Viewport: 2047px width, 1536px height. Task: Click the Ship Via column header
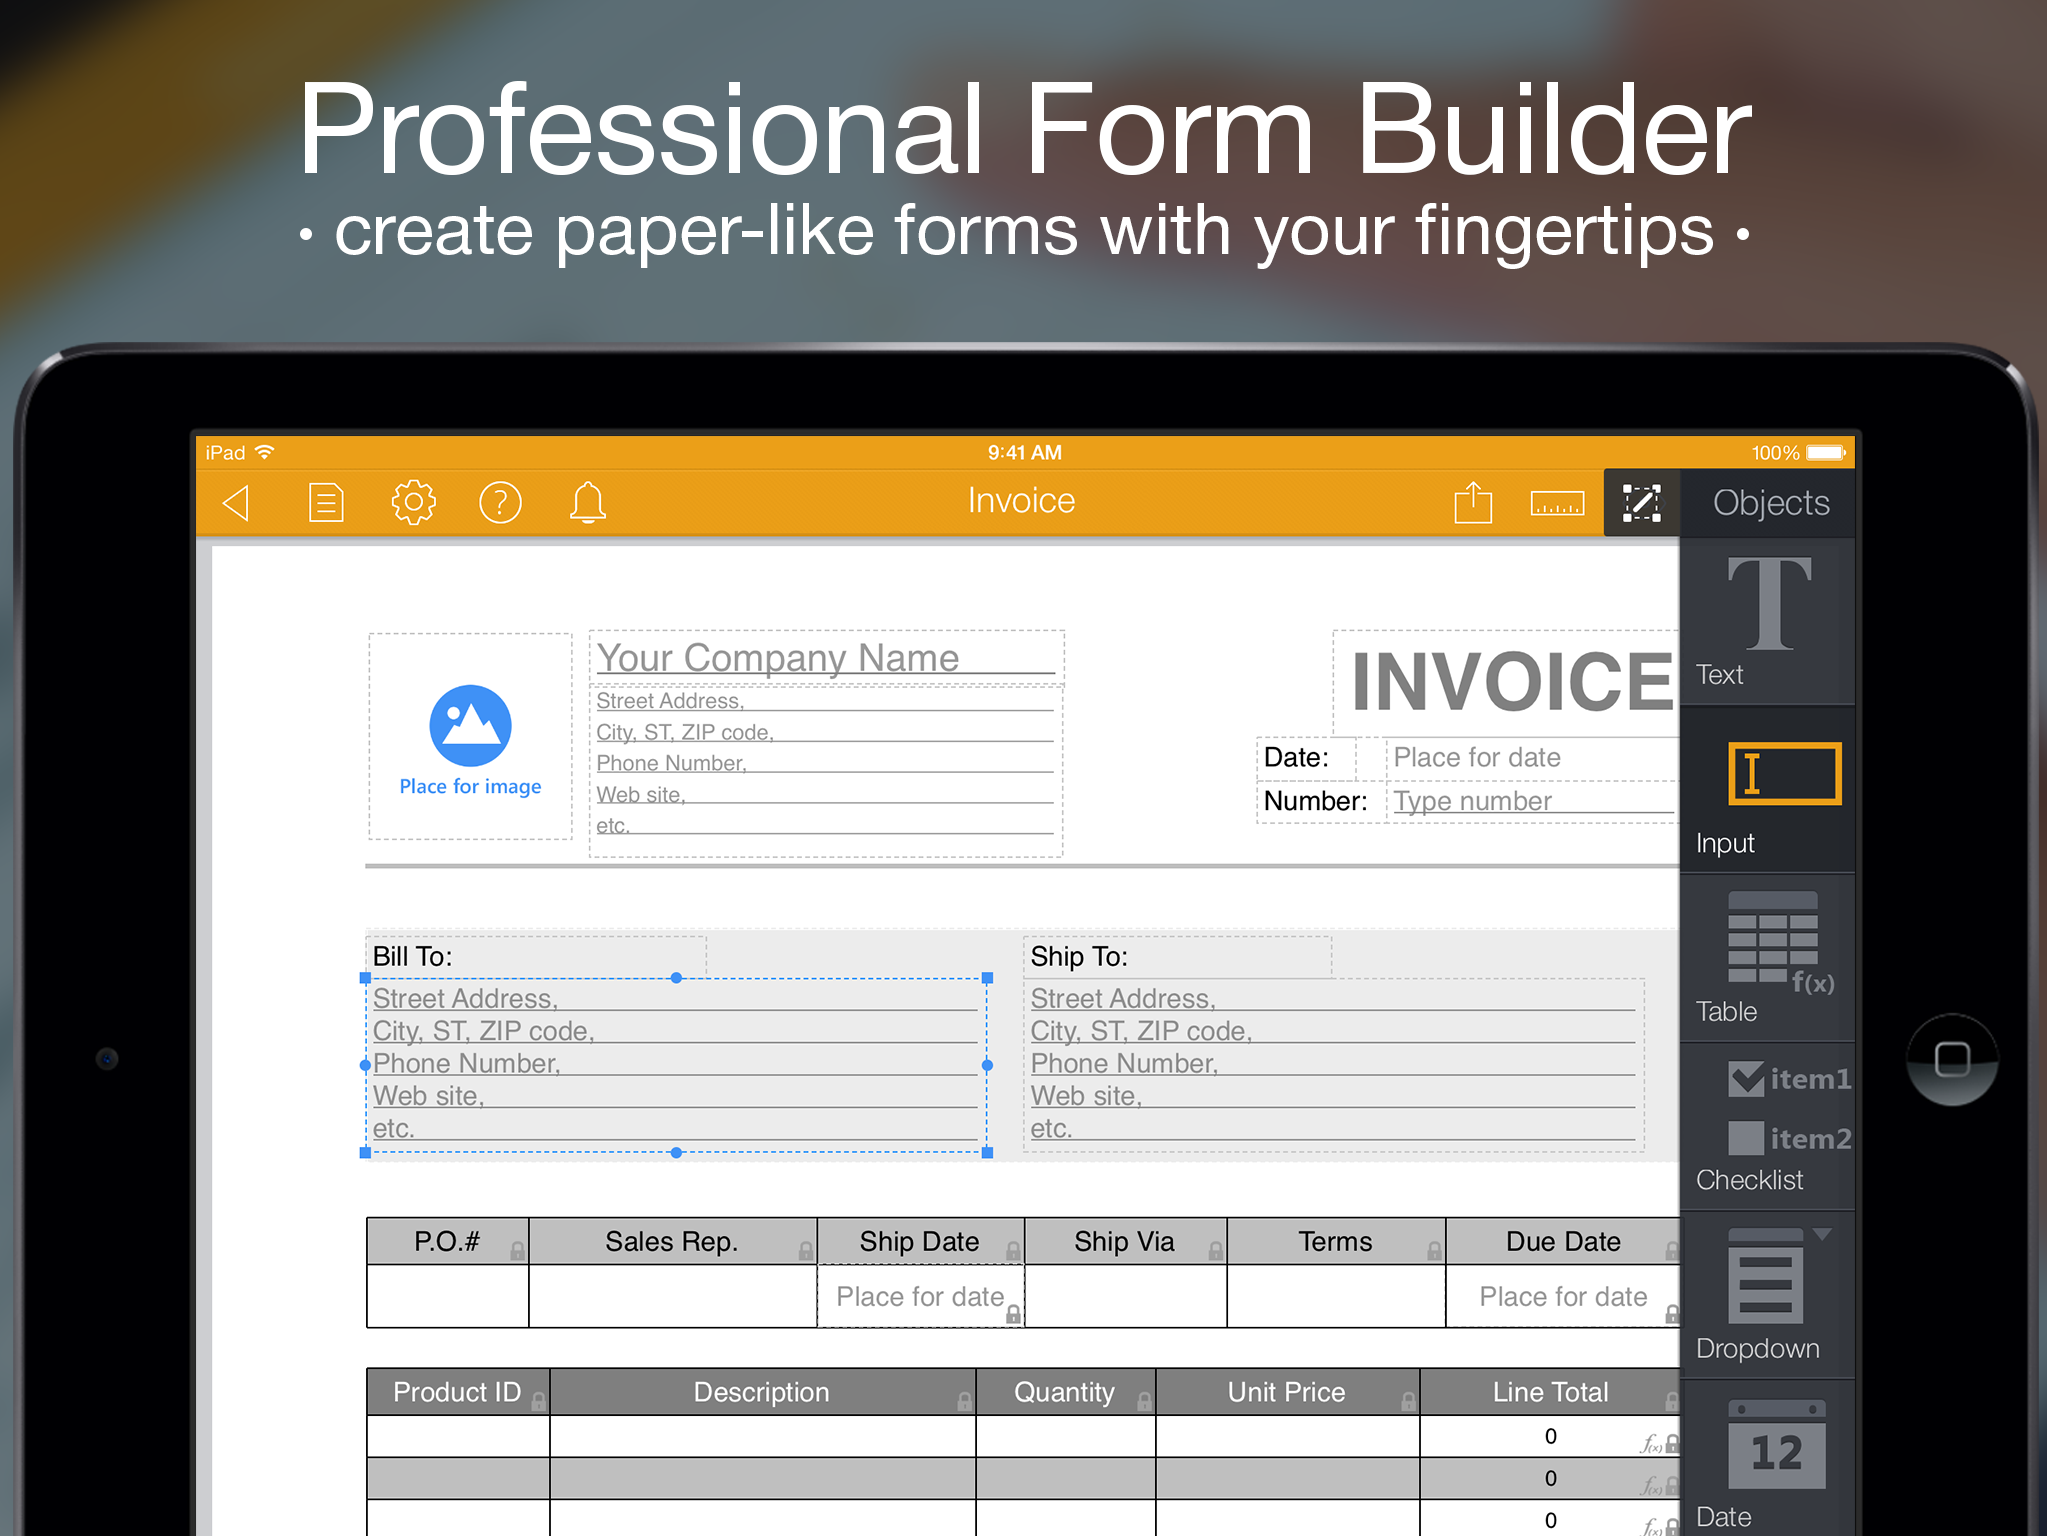(1125, 1241)
